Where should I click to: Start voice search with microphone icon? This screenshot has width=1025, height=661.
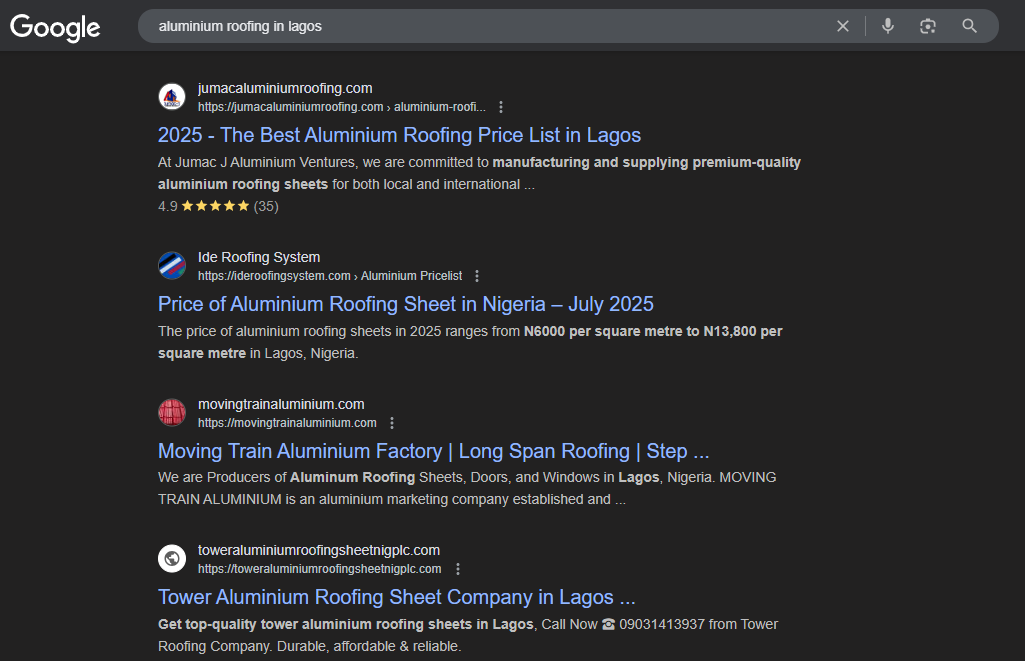[887, 26]
